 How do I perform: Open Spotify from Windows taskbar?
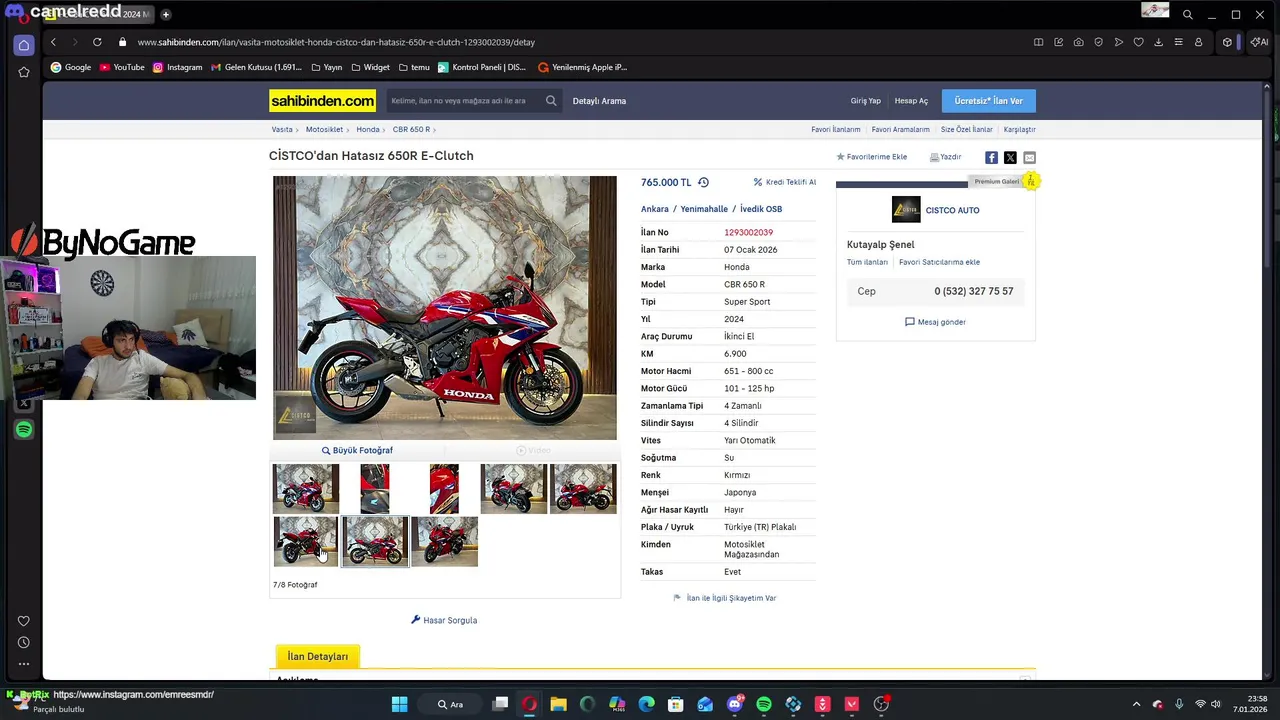click(x=764, y=704)
